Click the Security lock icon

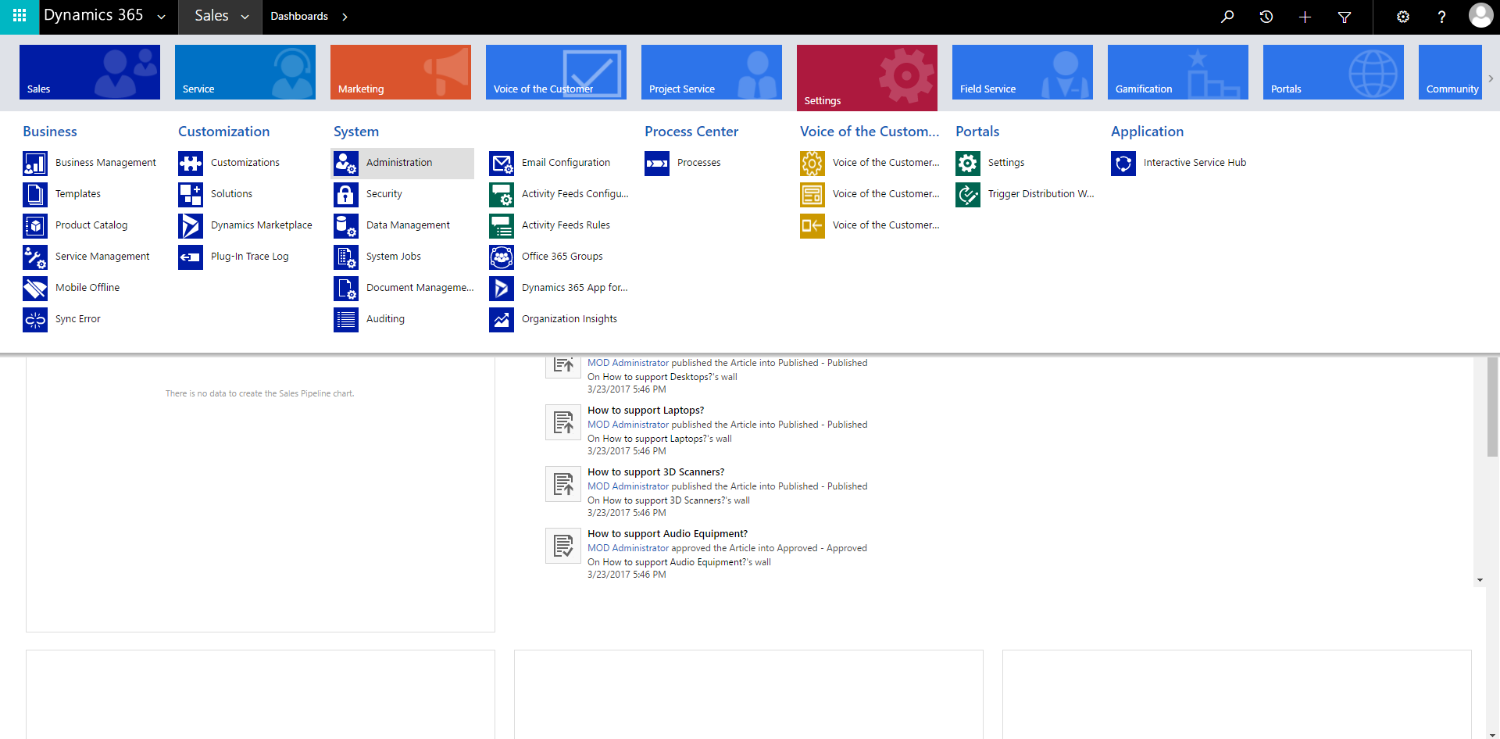click(346, 194)
